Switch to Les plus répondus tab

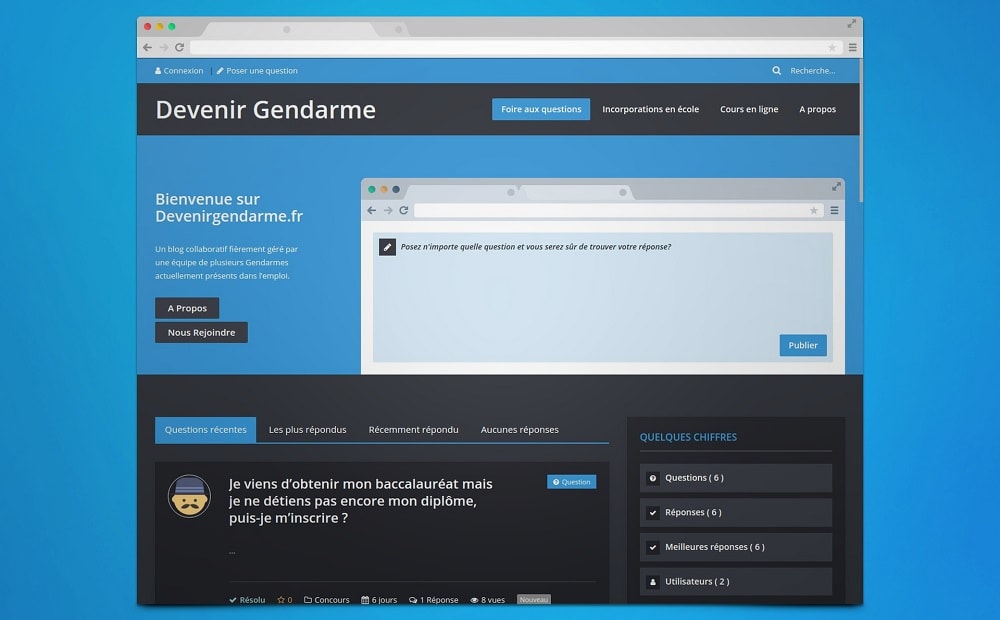(307, 429)
